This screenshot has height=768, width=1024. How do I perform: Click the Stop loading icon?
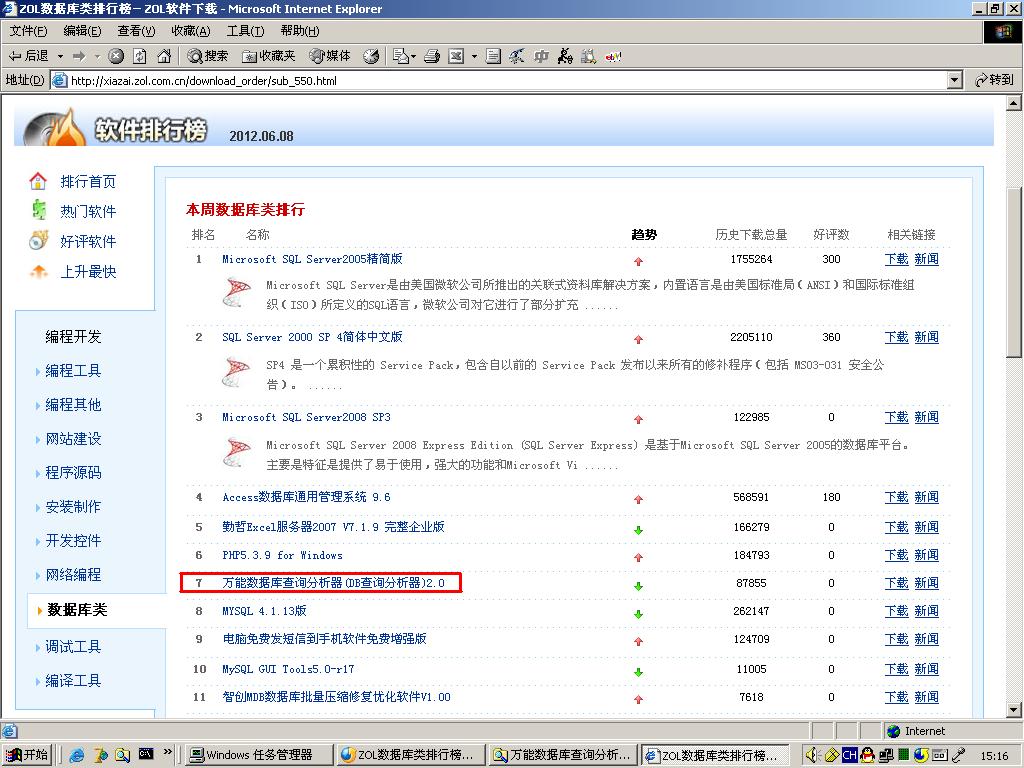point(117,56)
